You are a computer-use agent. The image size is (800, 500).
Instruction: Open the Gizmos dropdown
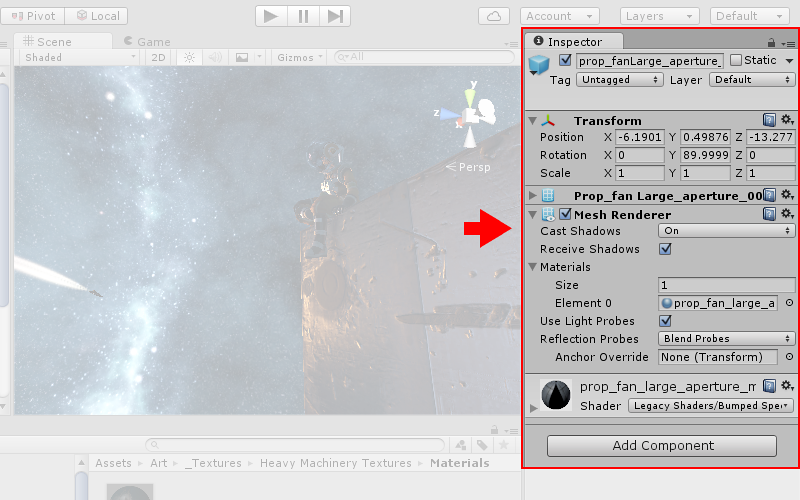[300, 58]
